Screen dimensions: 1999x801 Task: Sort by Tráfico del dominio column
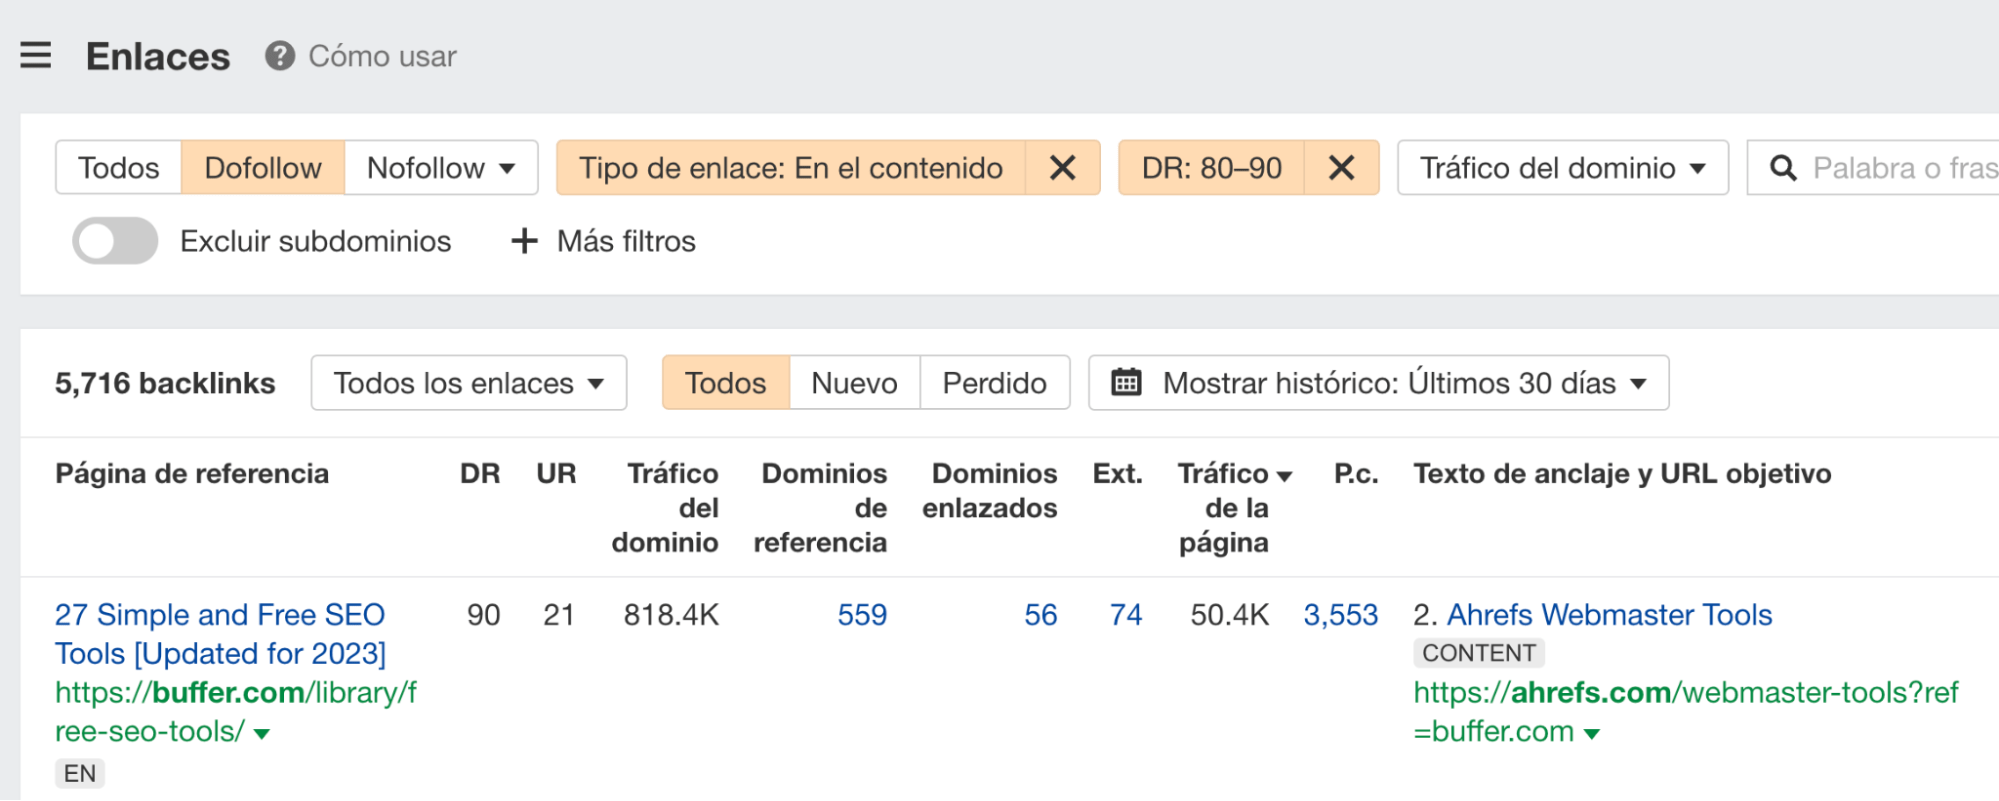coord(665,508)
